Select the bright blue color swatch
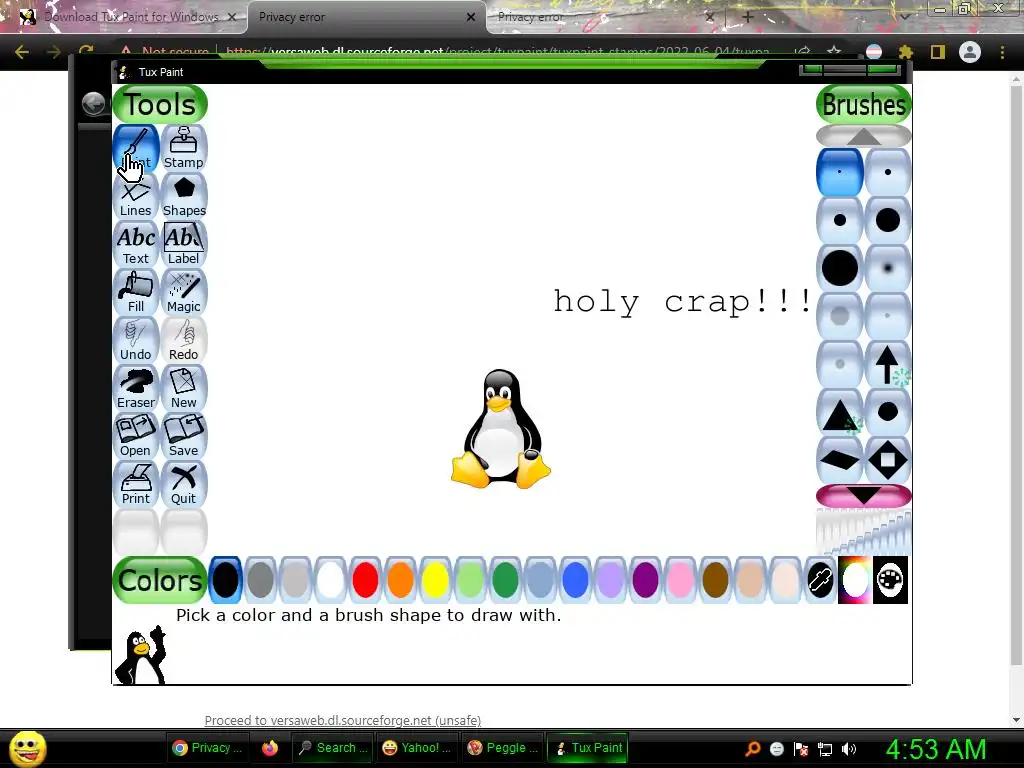The width and height of the screenshot is (1024, 768). 575,580
